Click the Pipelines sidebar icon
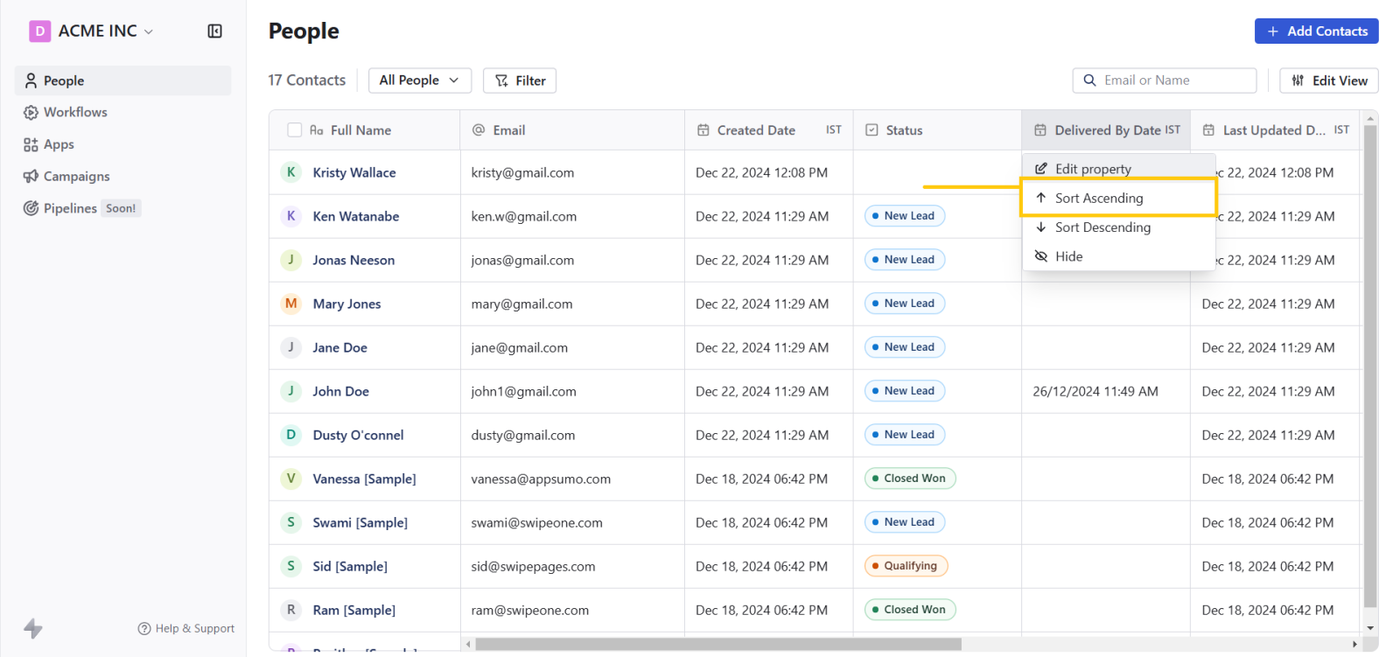The height and width of the screenshot is (657, 1400). coord(31,208)
